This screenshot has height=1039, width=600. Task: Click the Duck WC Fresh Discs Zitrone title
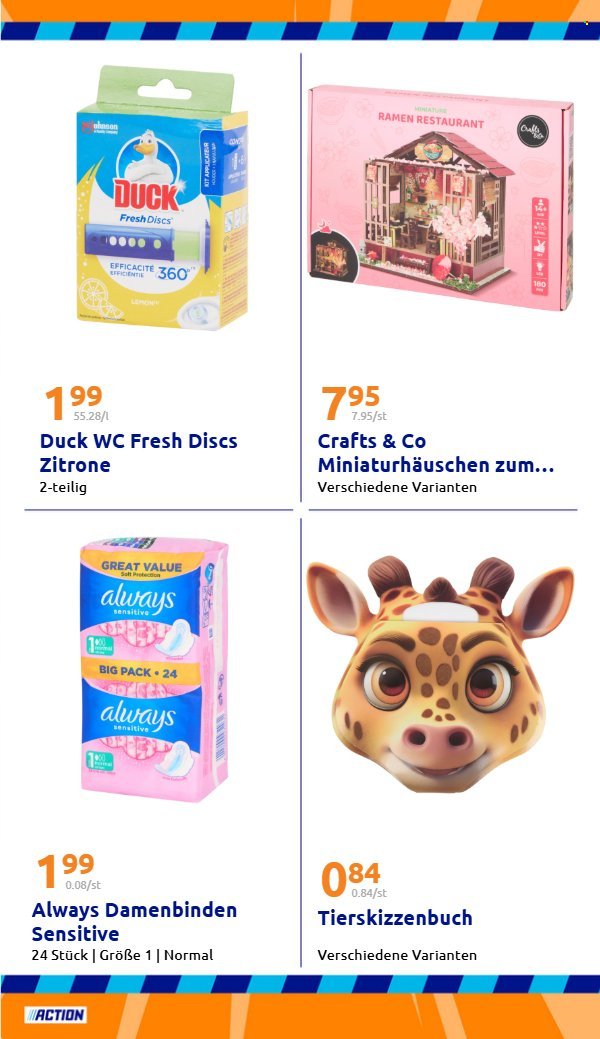point(139,453)
